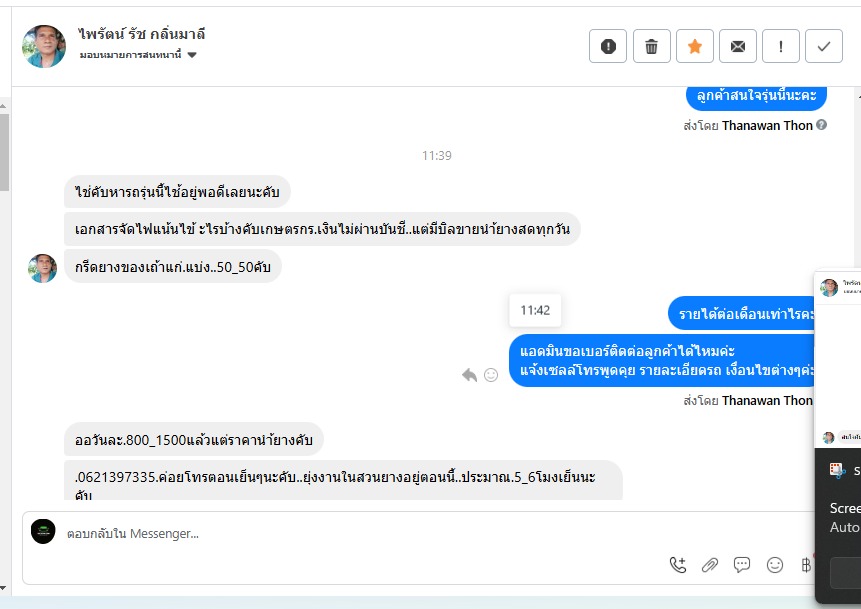Start a call with phone plus icon
This screenshot has width=861, height=609.
pos(678,565)
